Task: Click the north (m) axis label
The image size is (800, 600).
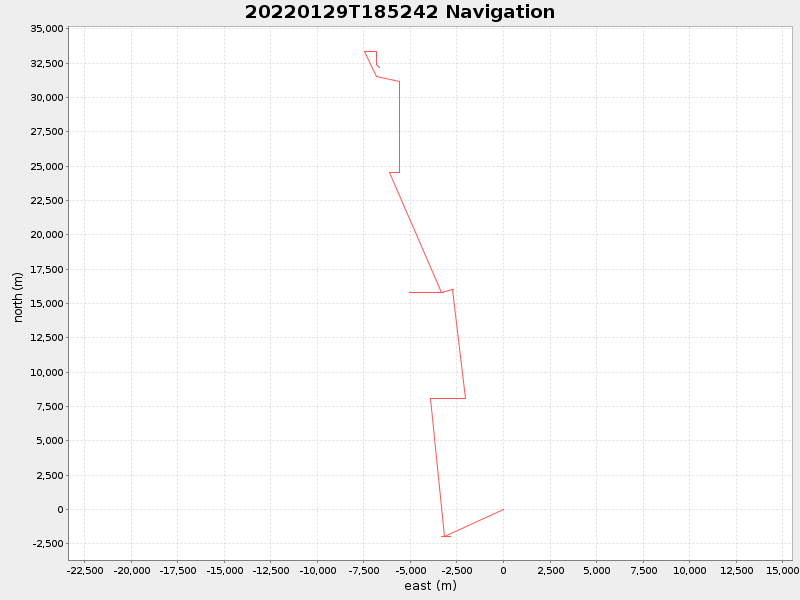Action: pyautogui.click(x=18, y=297)
